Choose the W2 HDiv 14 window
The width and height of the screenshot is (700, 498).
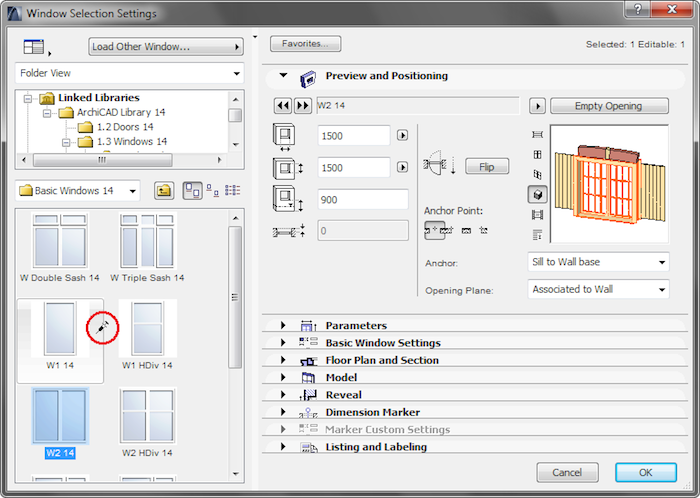coord(147,423)
